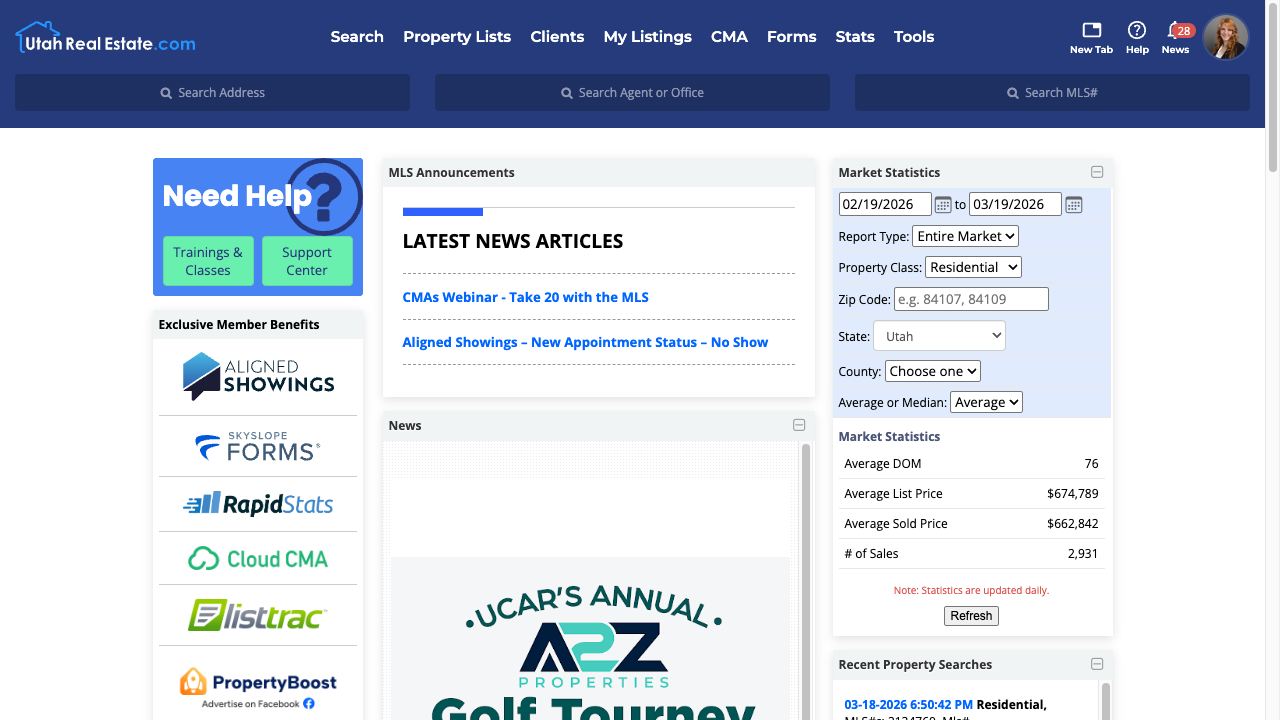
Task: Open the RapidStats benefit logo
Action: [258, 504]
